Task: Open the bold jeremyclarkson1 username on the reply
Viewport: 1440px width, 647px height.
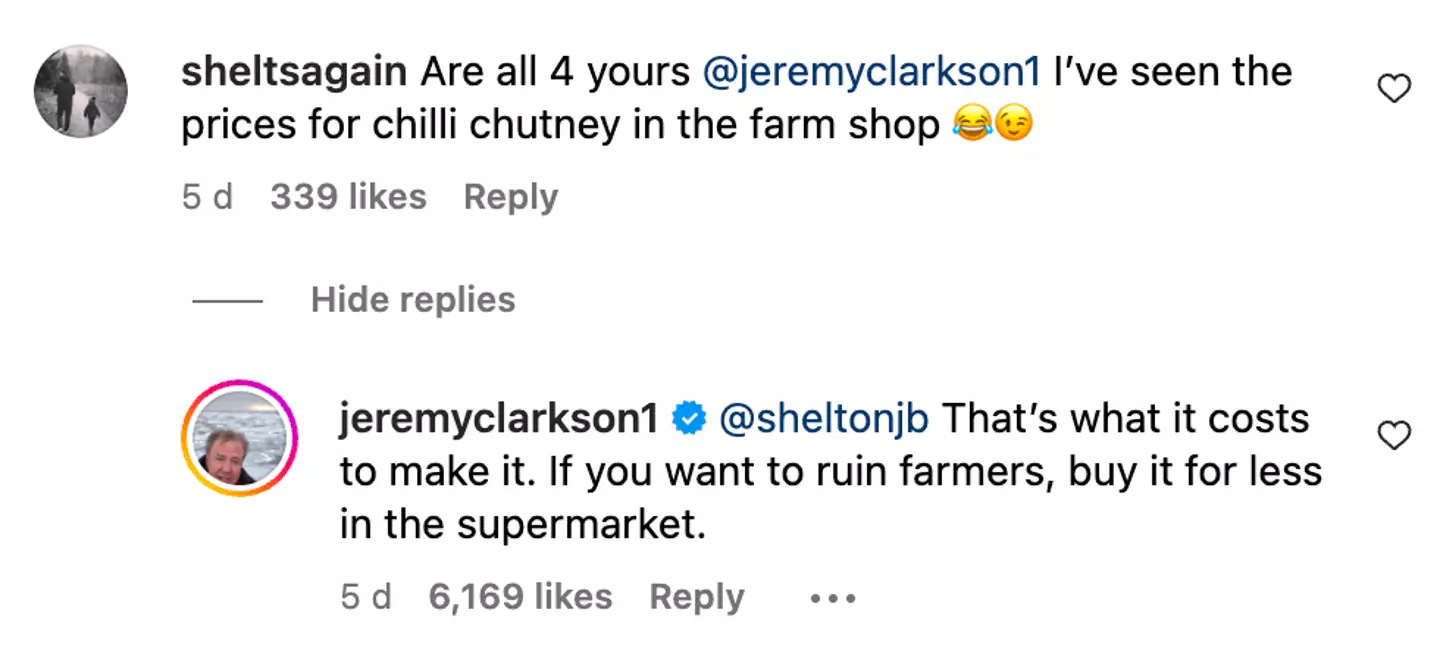Action: pyautogui.click(x=497, y=419)
